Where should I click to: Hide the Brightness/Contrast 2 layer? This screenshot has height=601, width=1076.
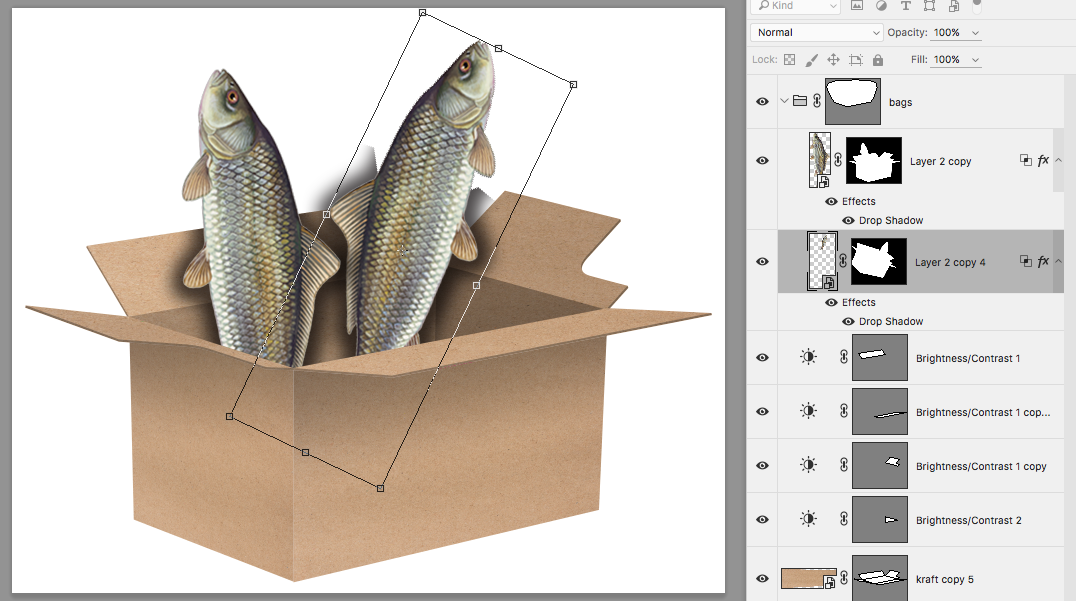pyautogui.click(x=762, y=519)
